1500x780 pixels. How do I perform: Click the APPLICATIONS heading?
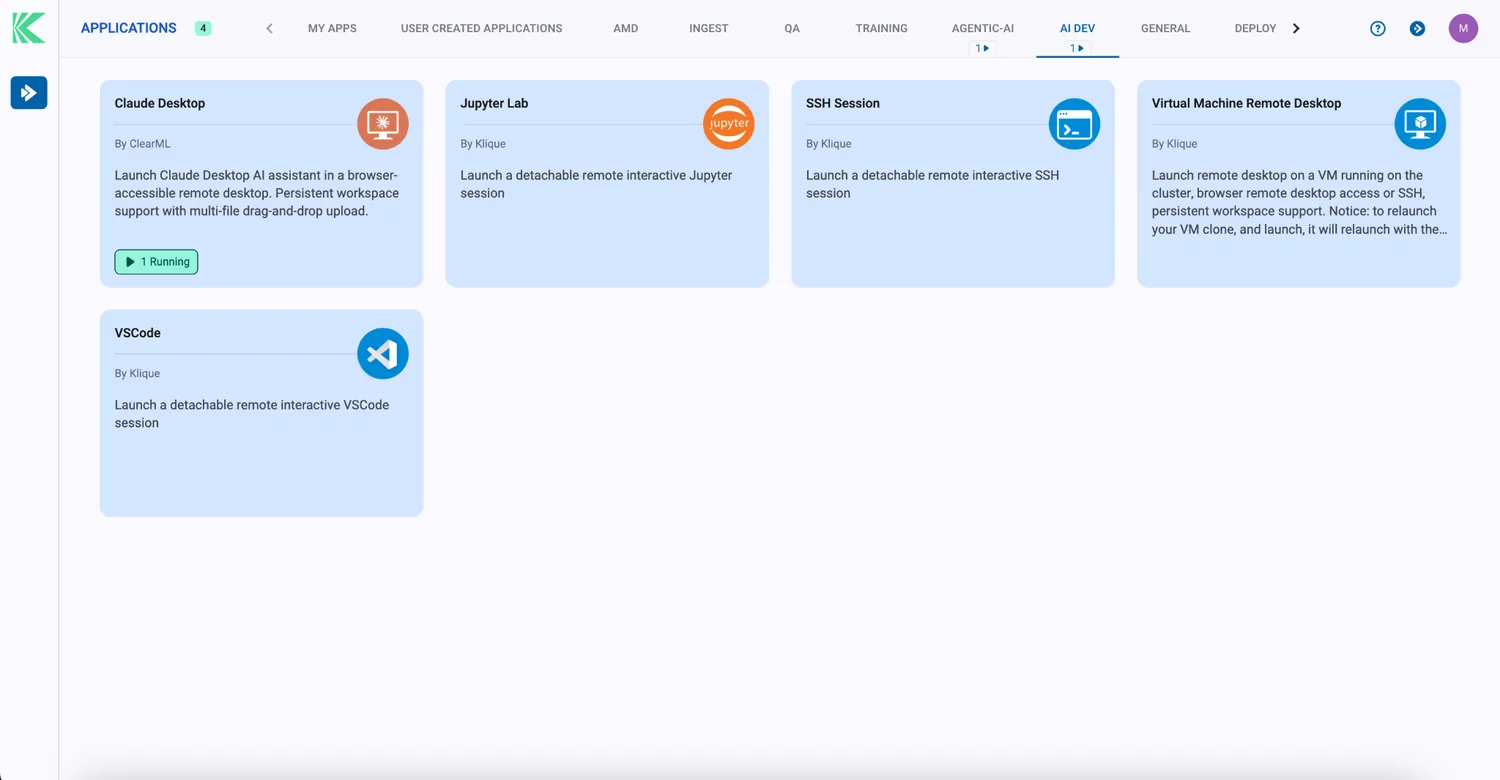129,28
